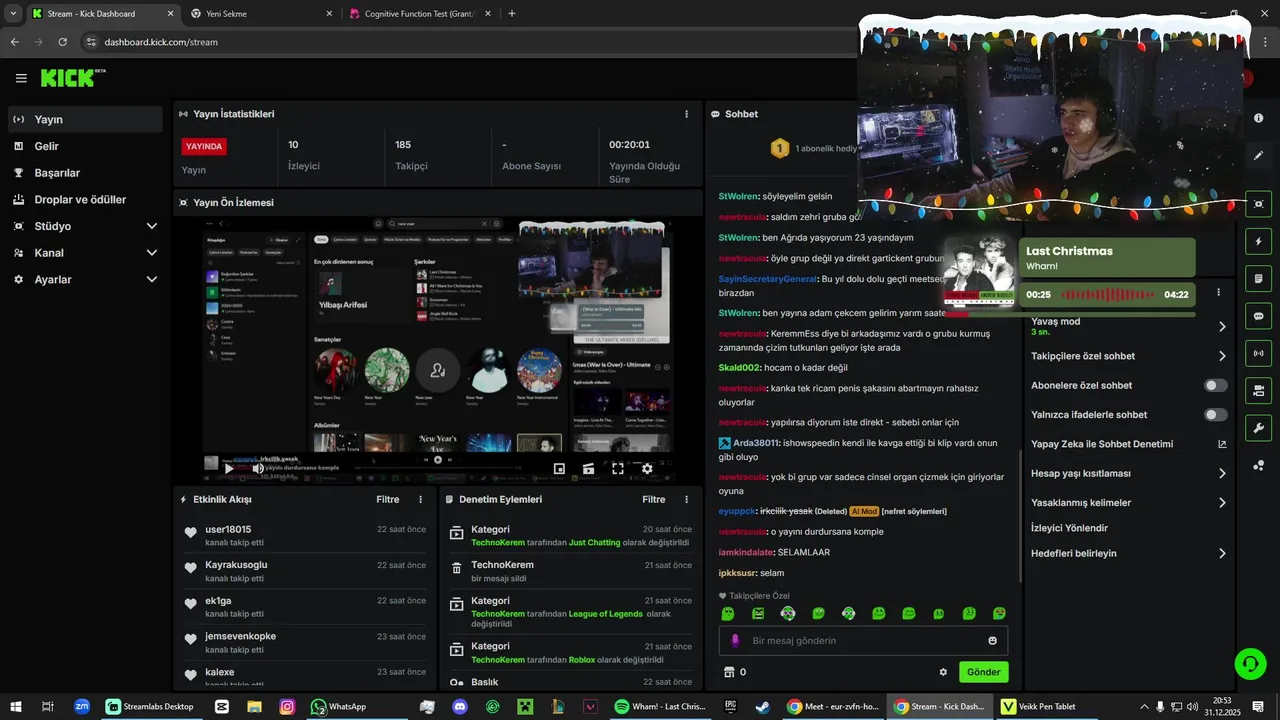The width and height of the screenshot is (1280, 720).
Task: Open Hesap yaşı kısıtlaması setting
Action: [x=1128, y=473]
